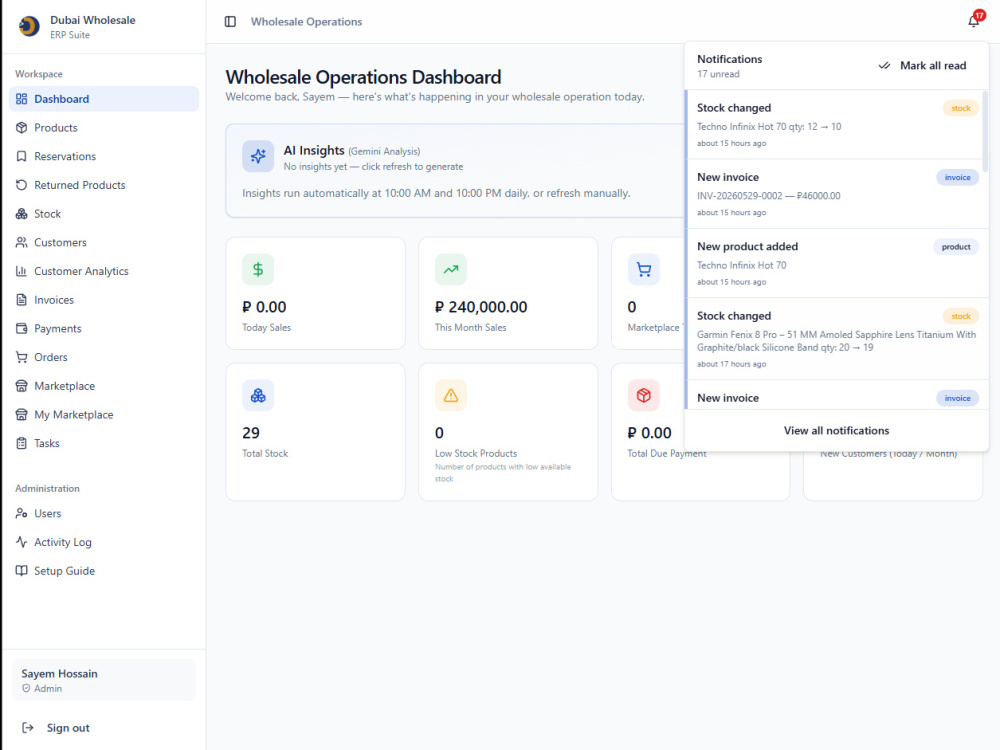Open Stock changed Techno Infinix notification
The width and height of the screenshot is (1000, 750).
[834, 124]
